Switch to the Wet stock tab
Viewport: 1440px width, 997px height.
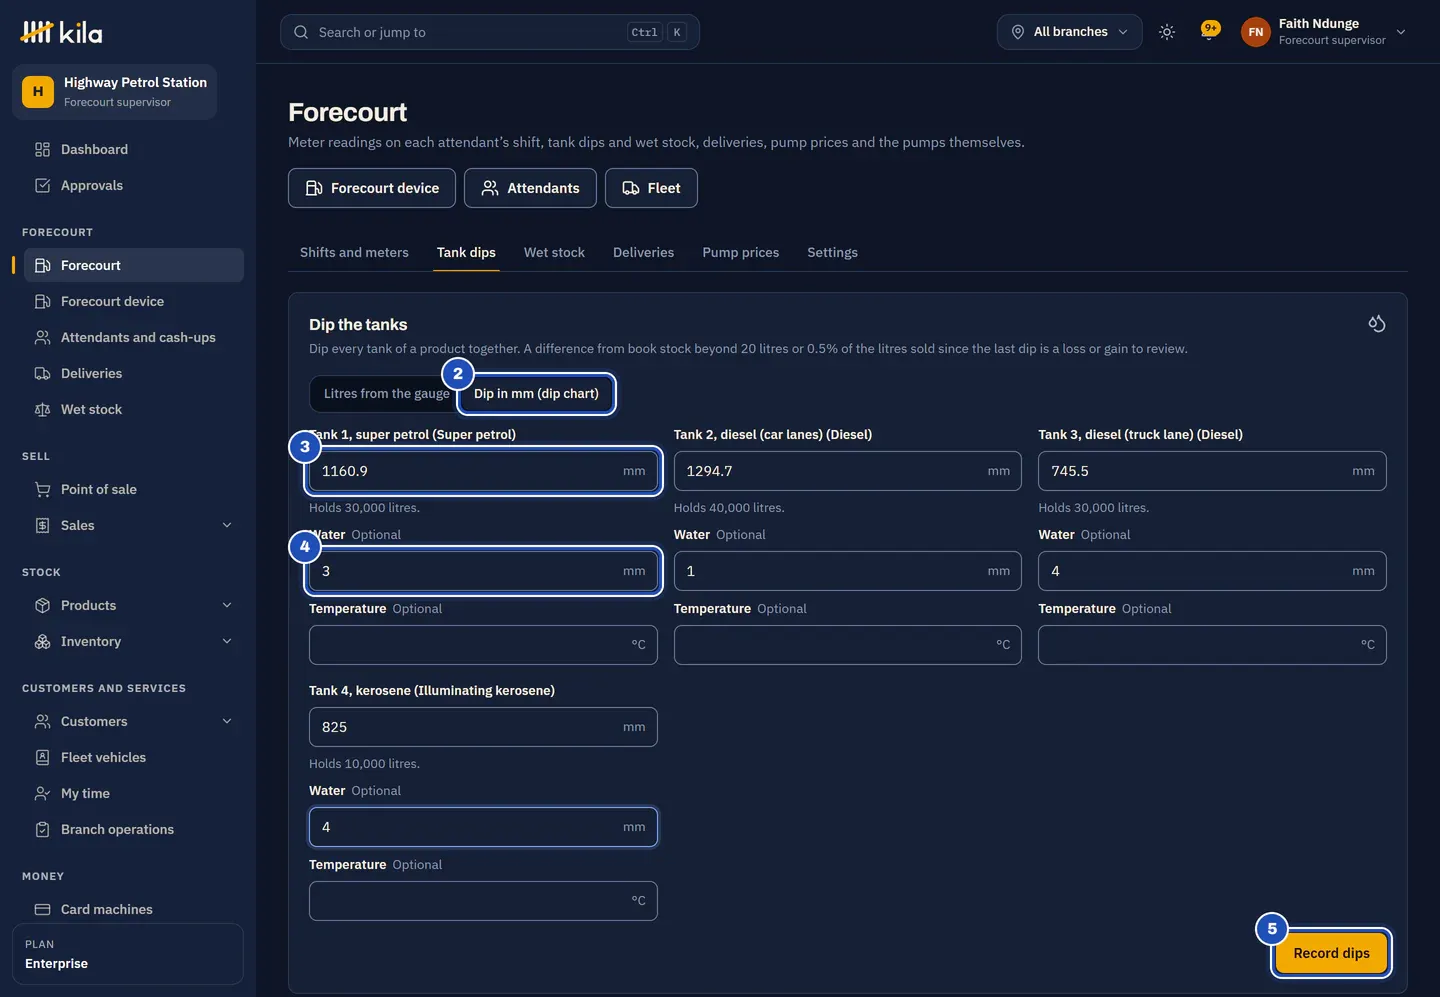point(554,253)
